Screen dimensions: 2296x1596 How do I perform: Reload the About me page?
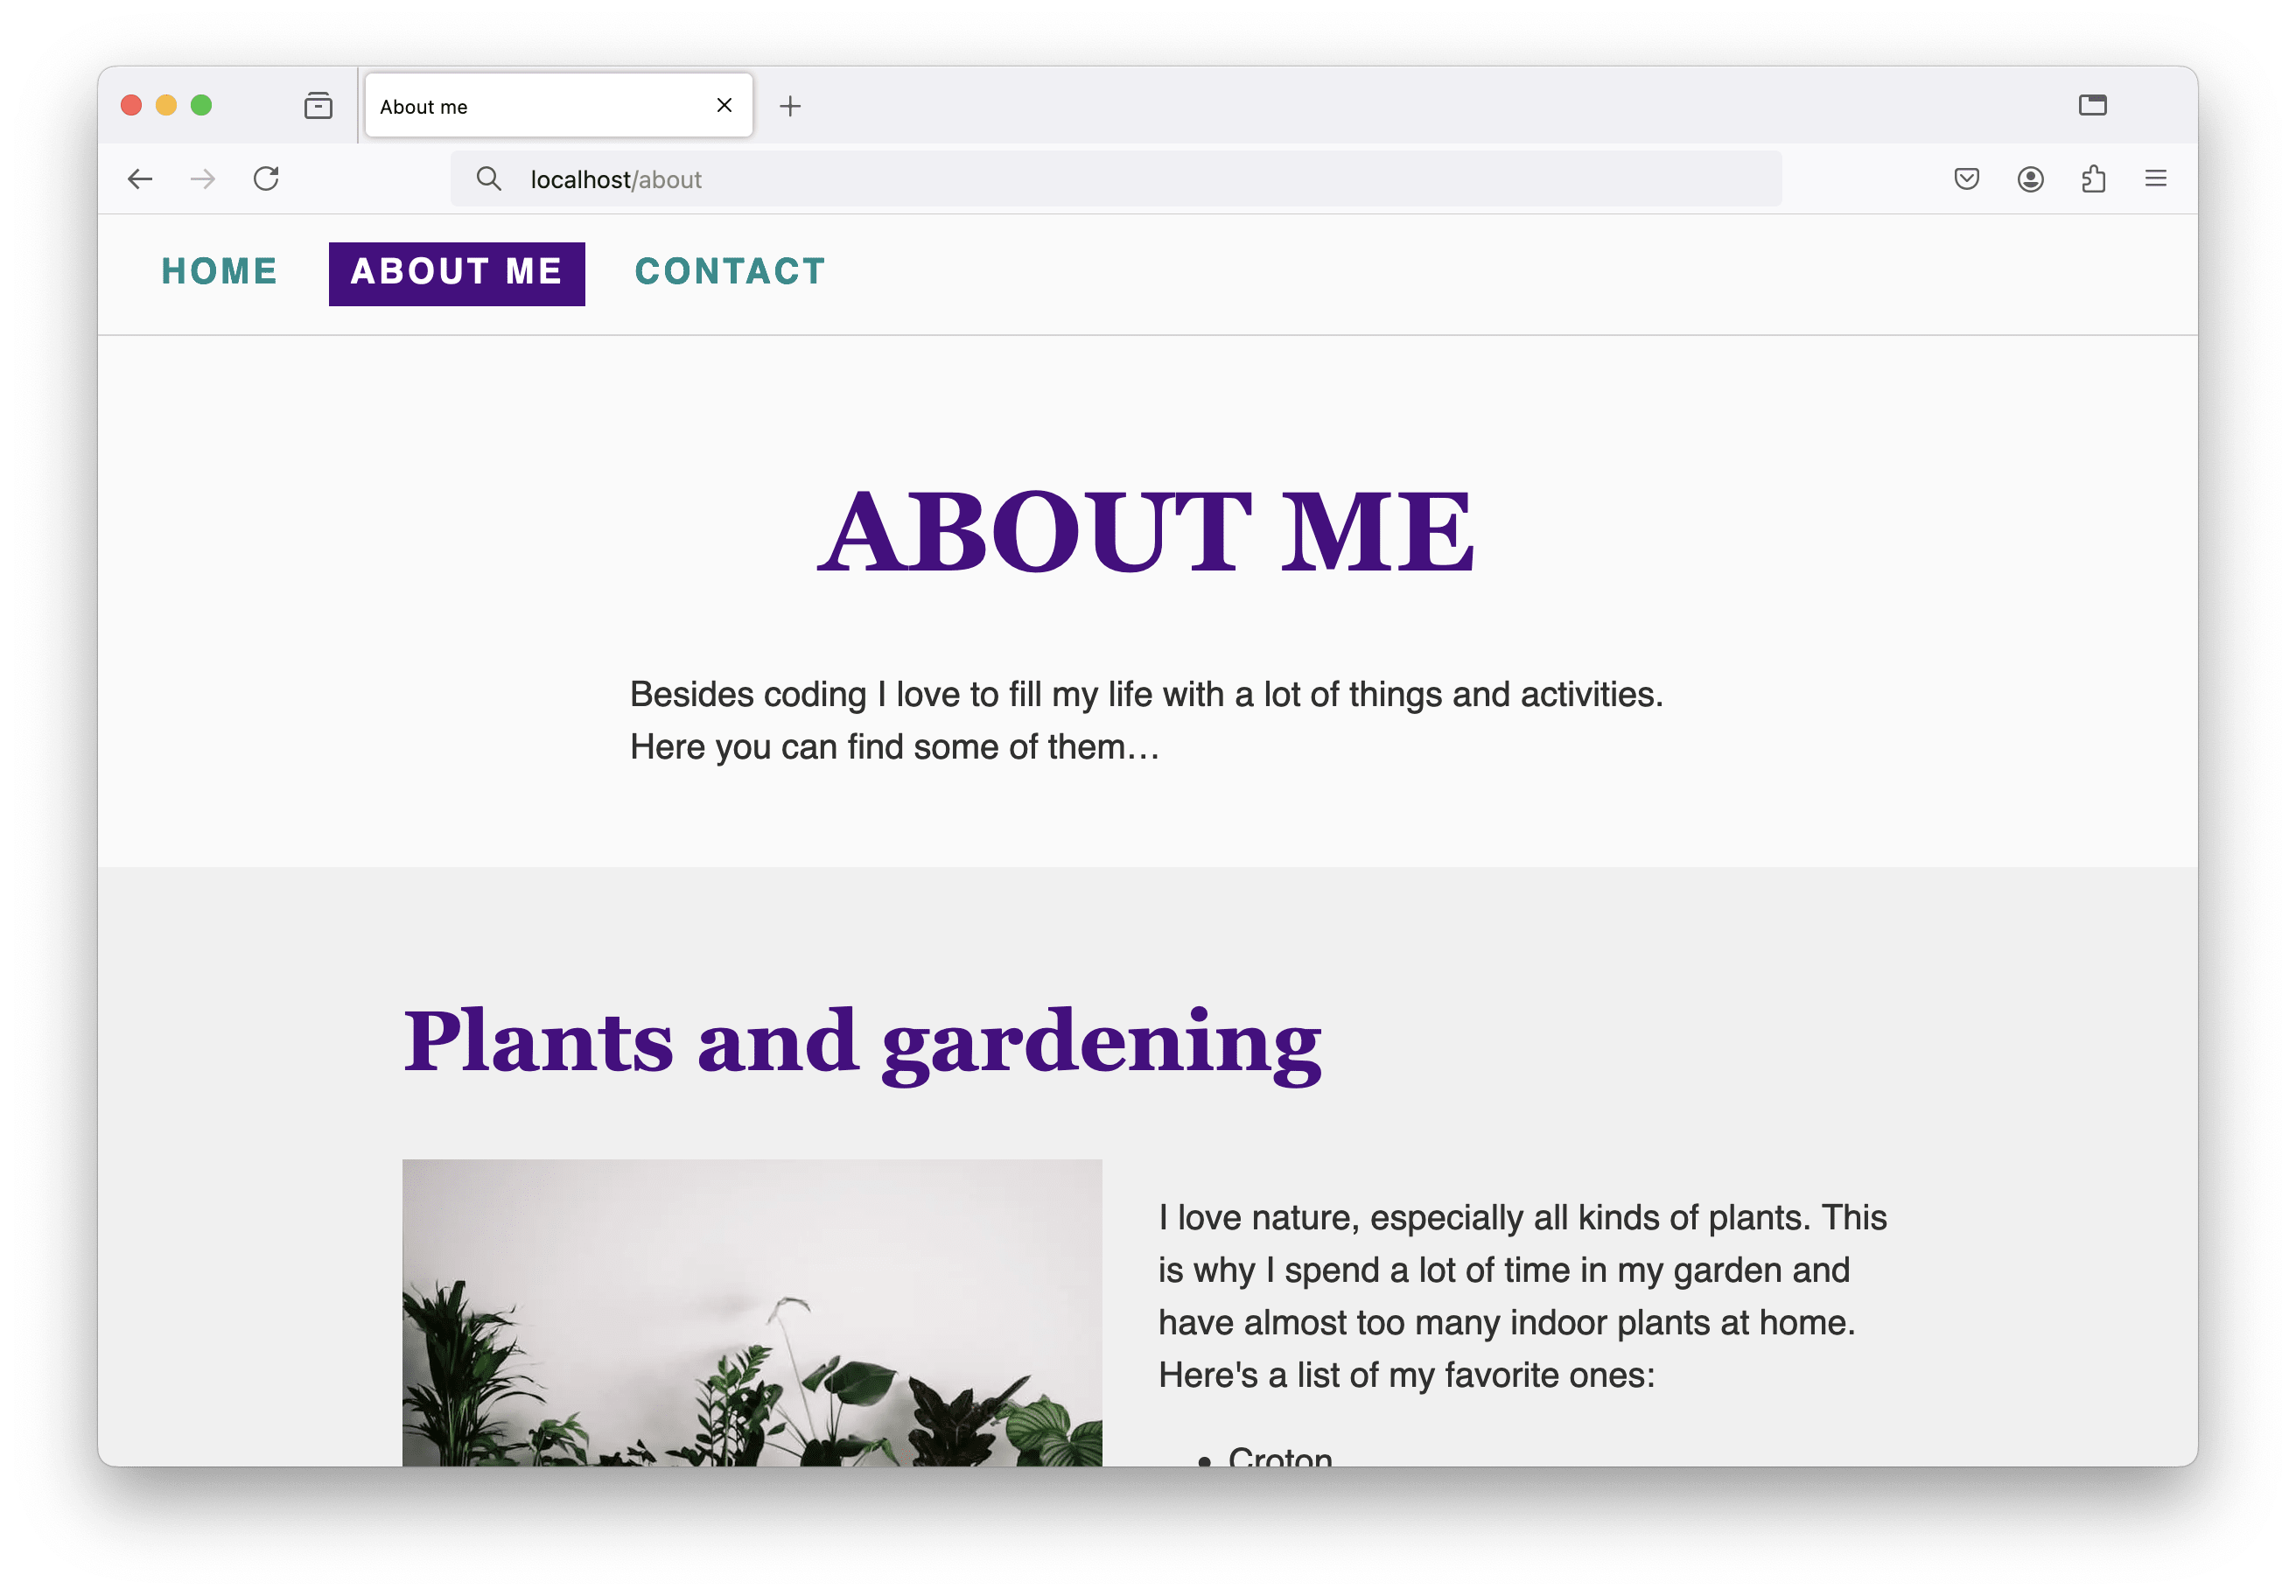tap(266, 178)
